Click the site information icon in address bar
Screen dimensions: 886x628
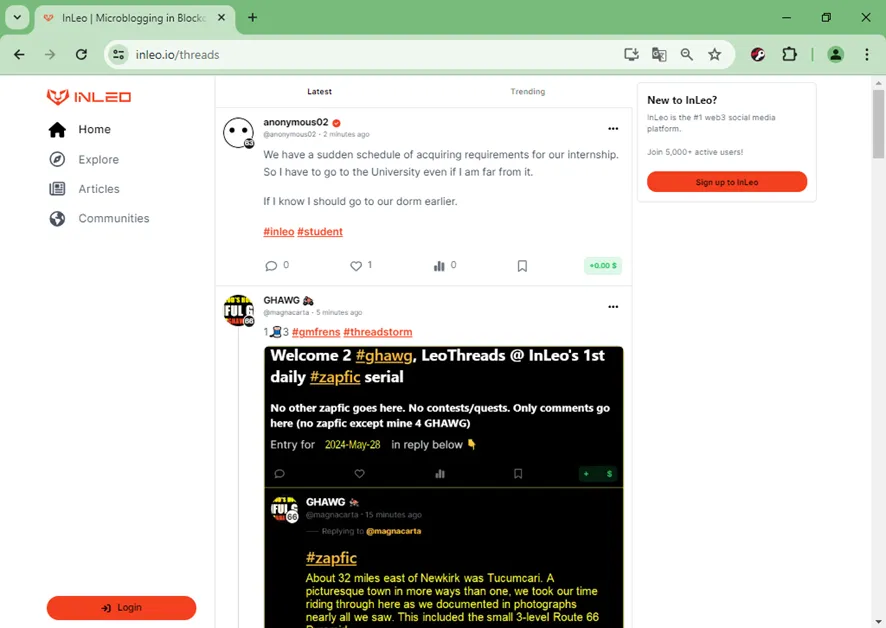click(119, 54)
